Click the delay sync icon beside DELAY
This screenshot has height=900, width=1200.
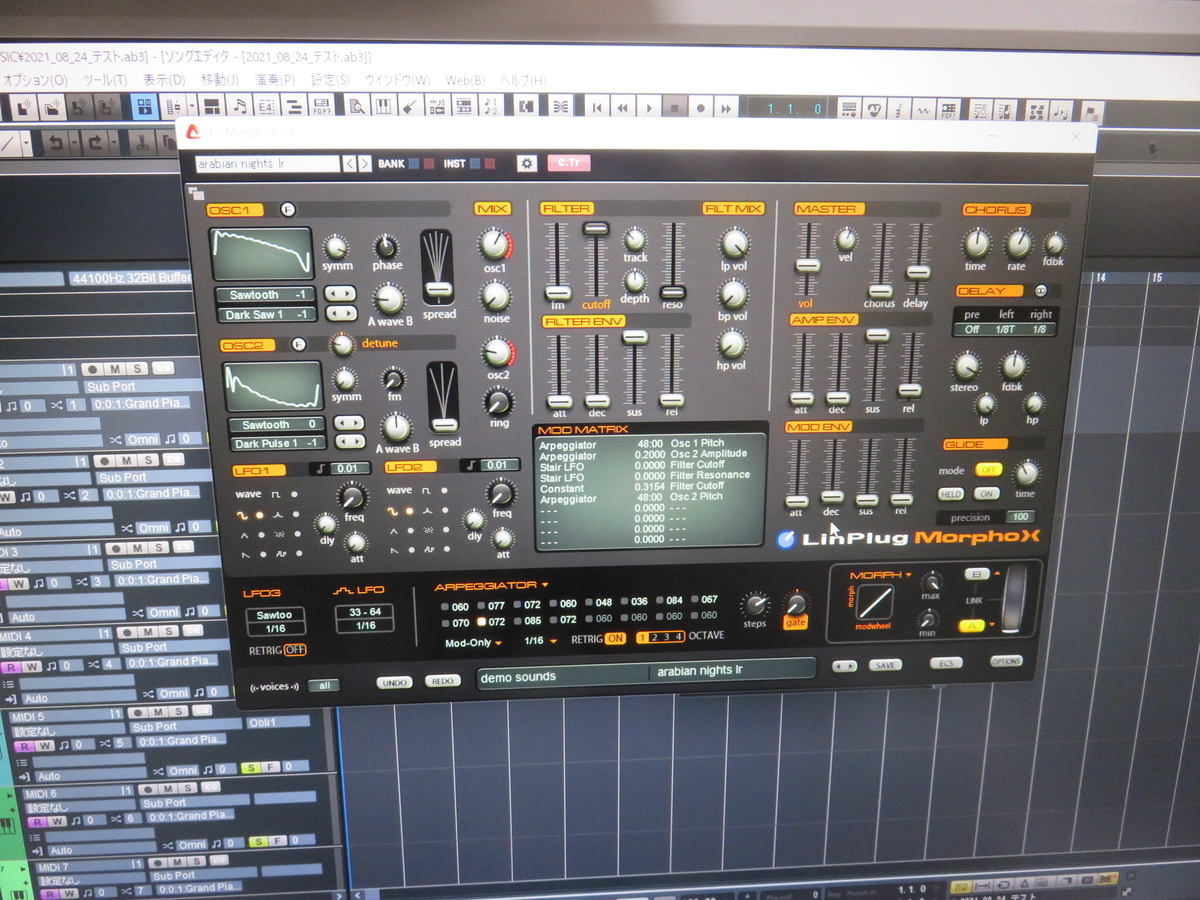click(1040, 290)
